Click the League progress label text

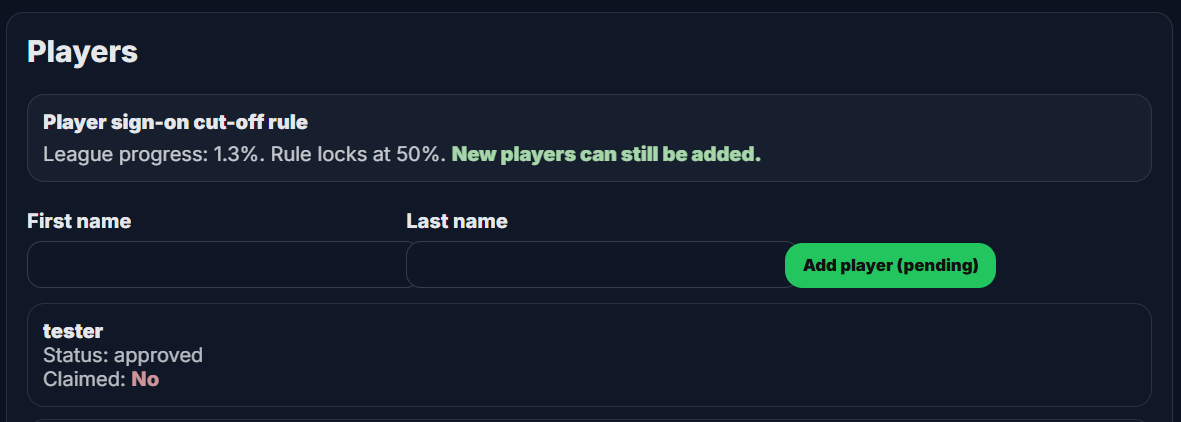(126, 155)
